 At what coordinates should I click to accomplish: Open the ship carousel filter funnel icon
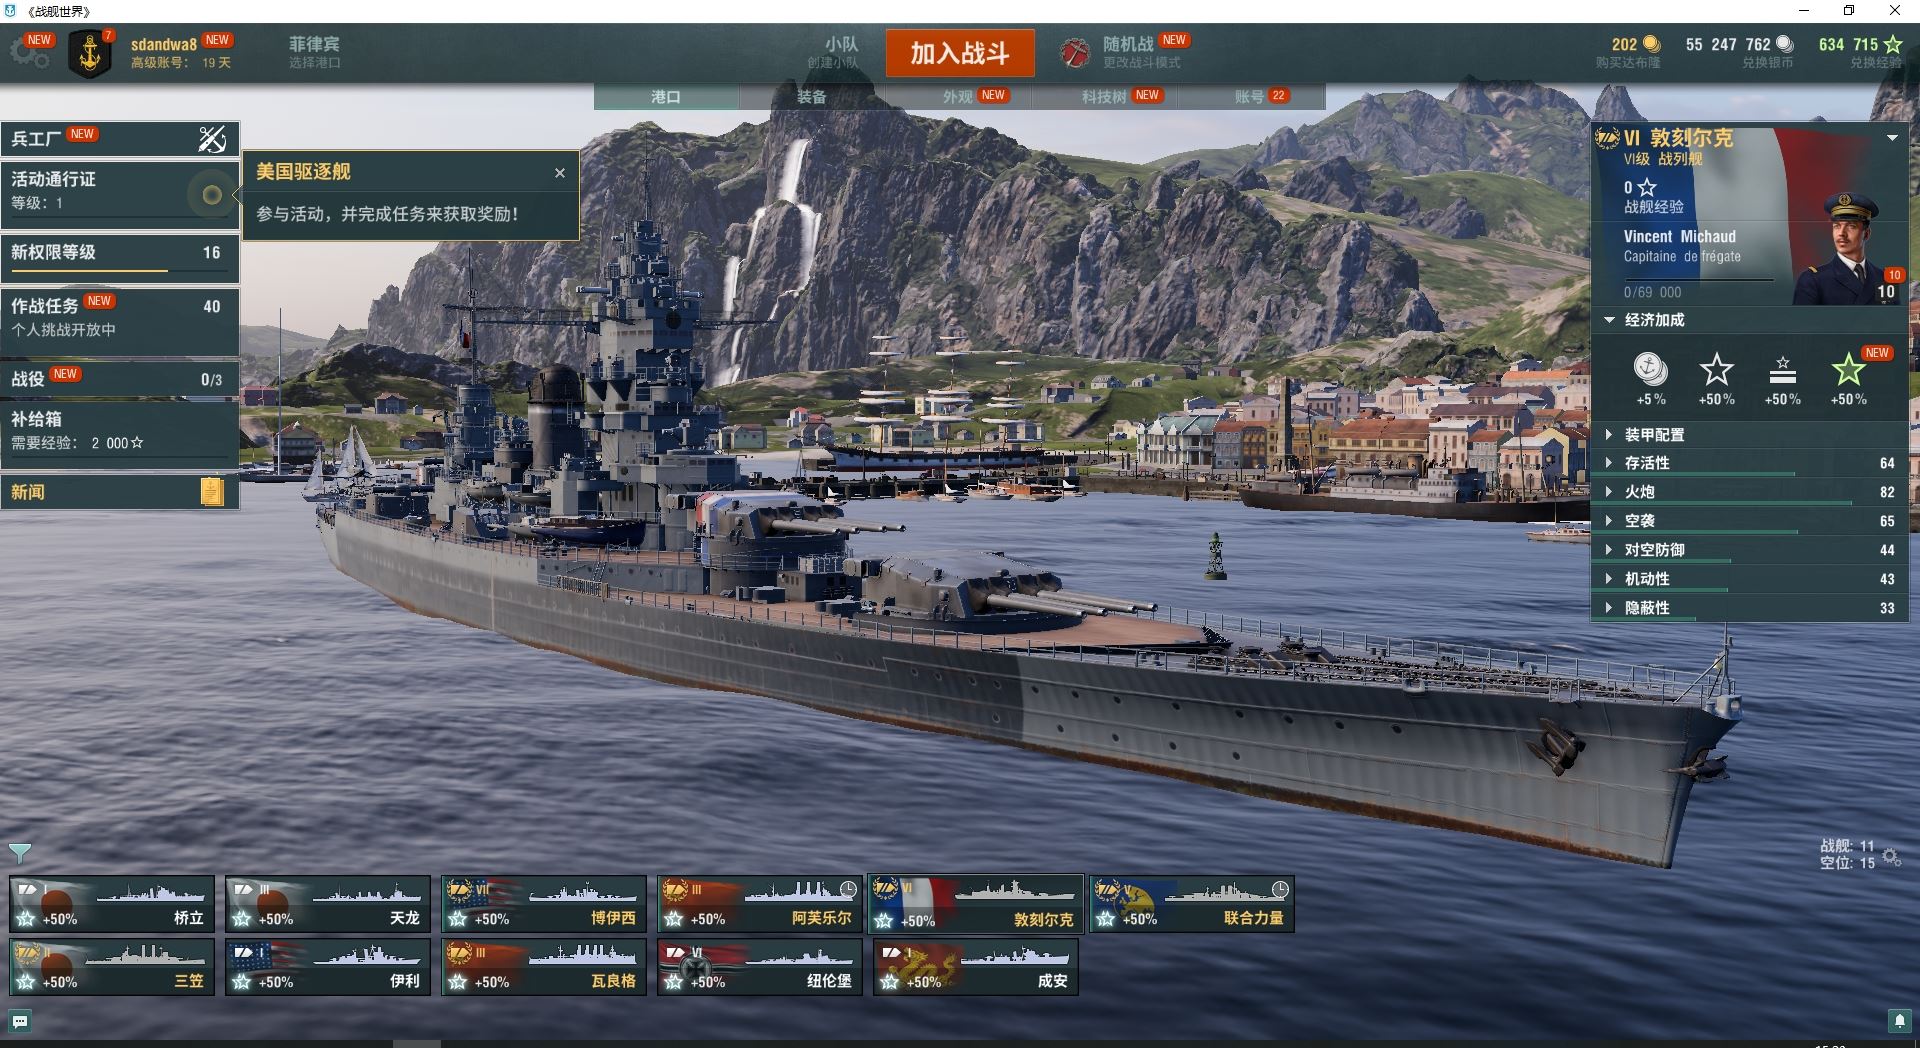tap(20, 853)
